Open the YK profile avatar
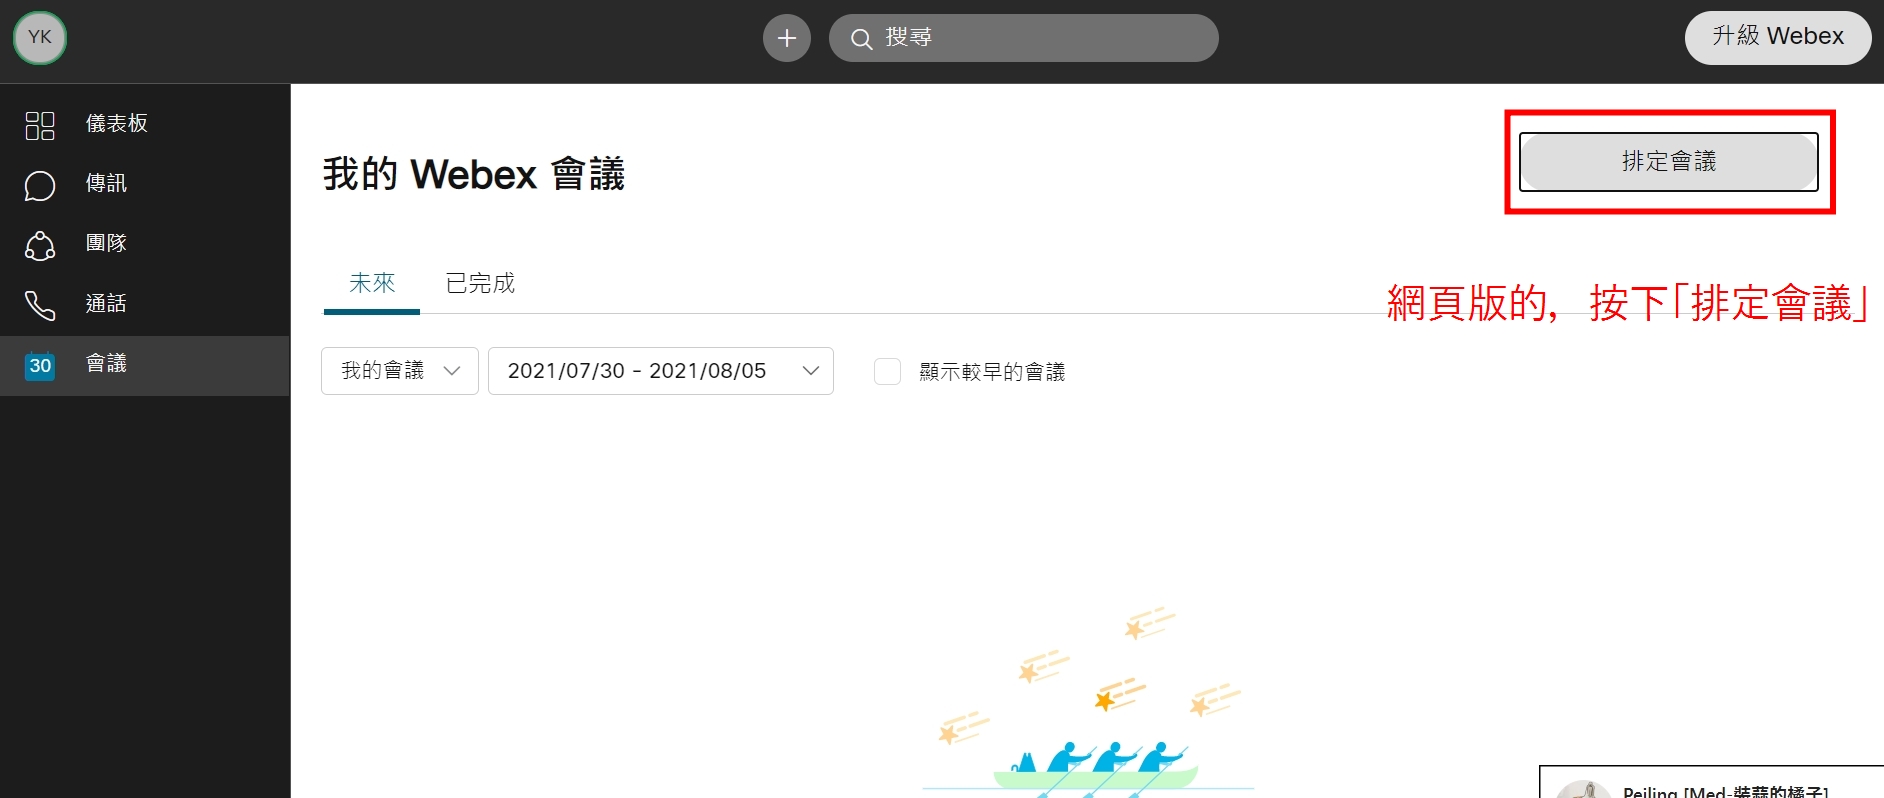The width and height of the screenshot is (1884, 798). 40,38
